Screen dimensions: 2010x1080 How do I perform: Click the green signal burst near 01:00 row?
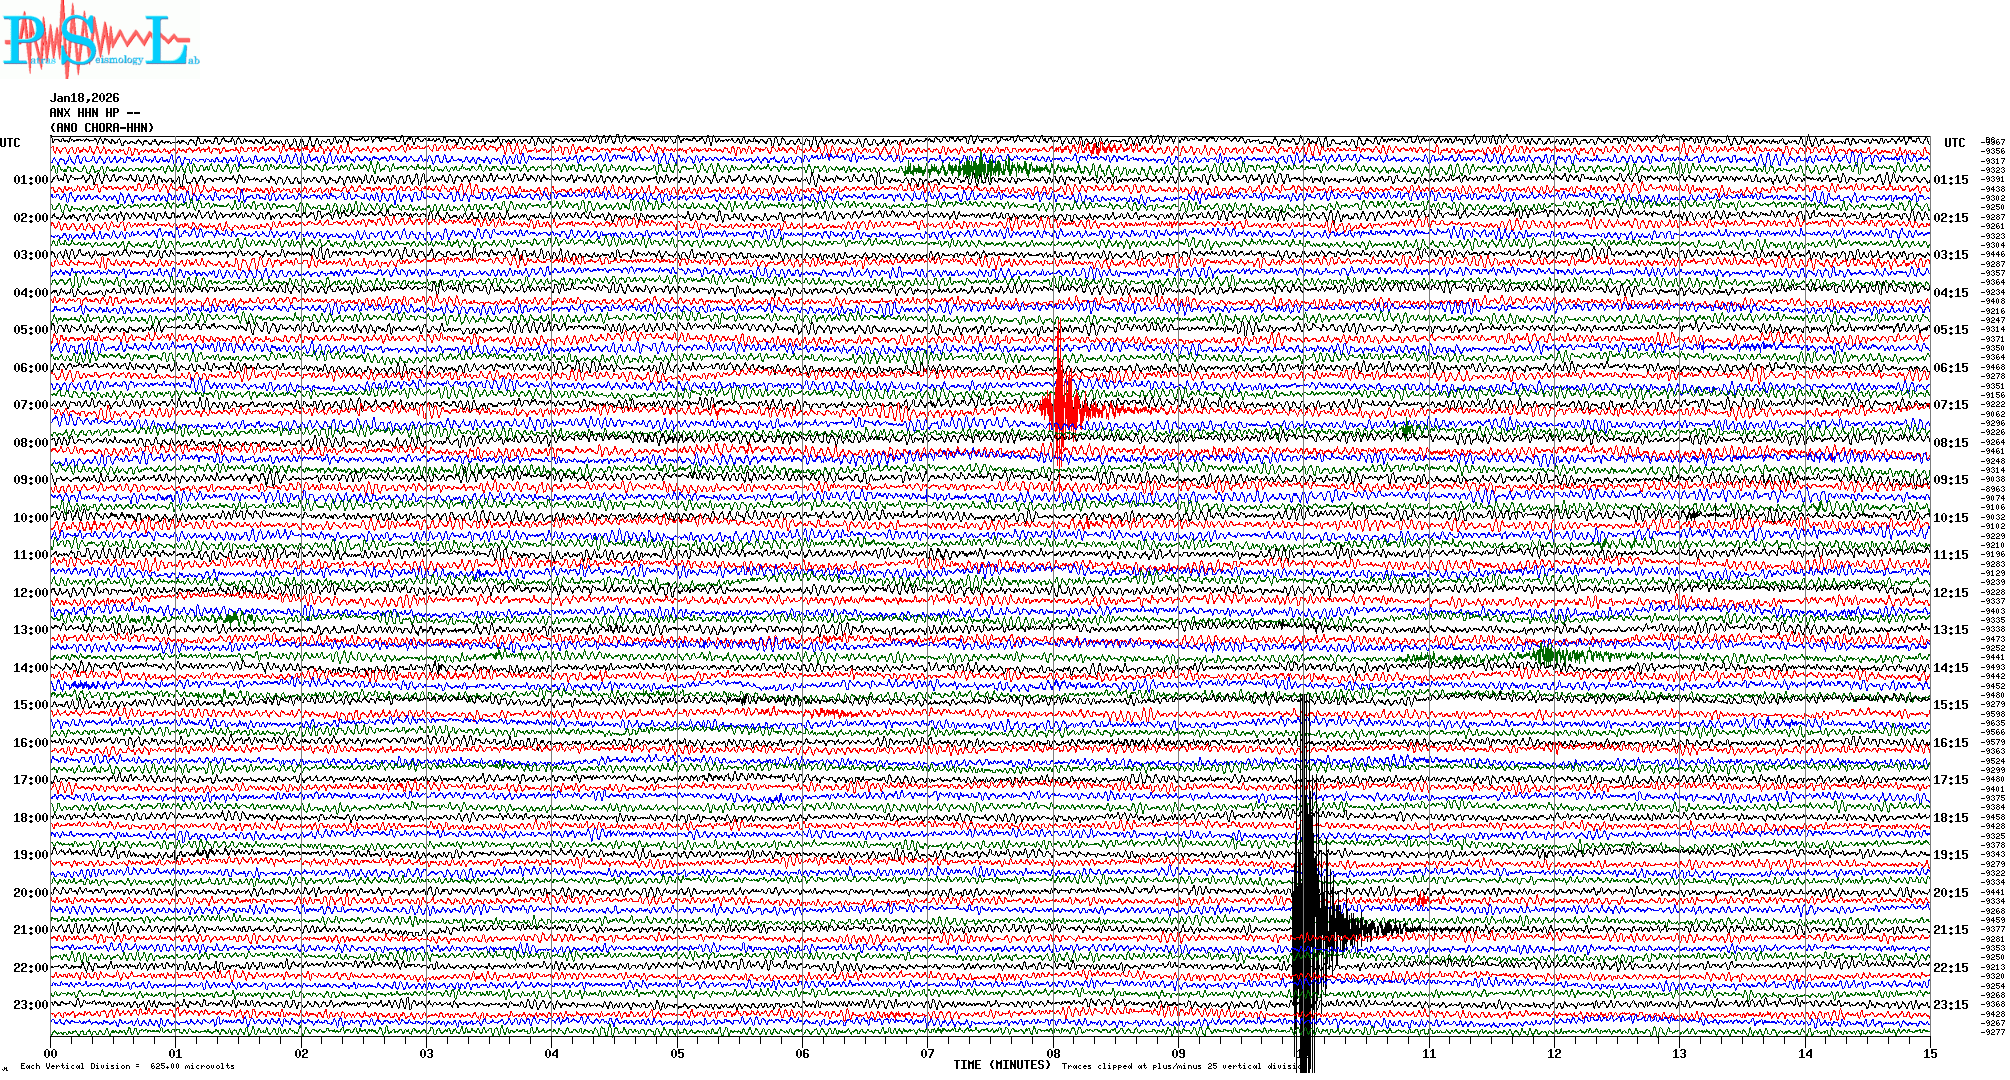click(x=975, y=168)
